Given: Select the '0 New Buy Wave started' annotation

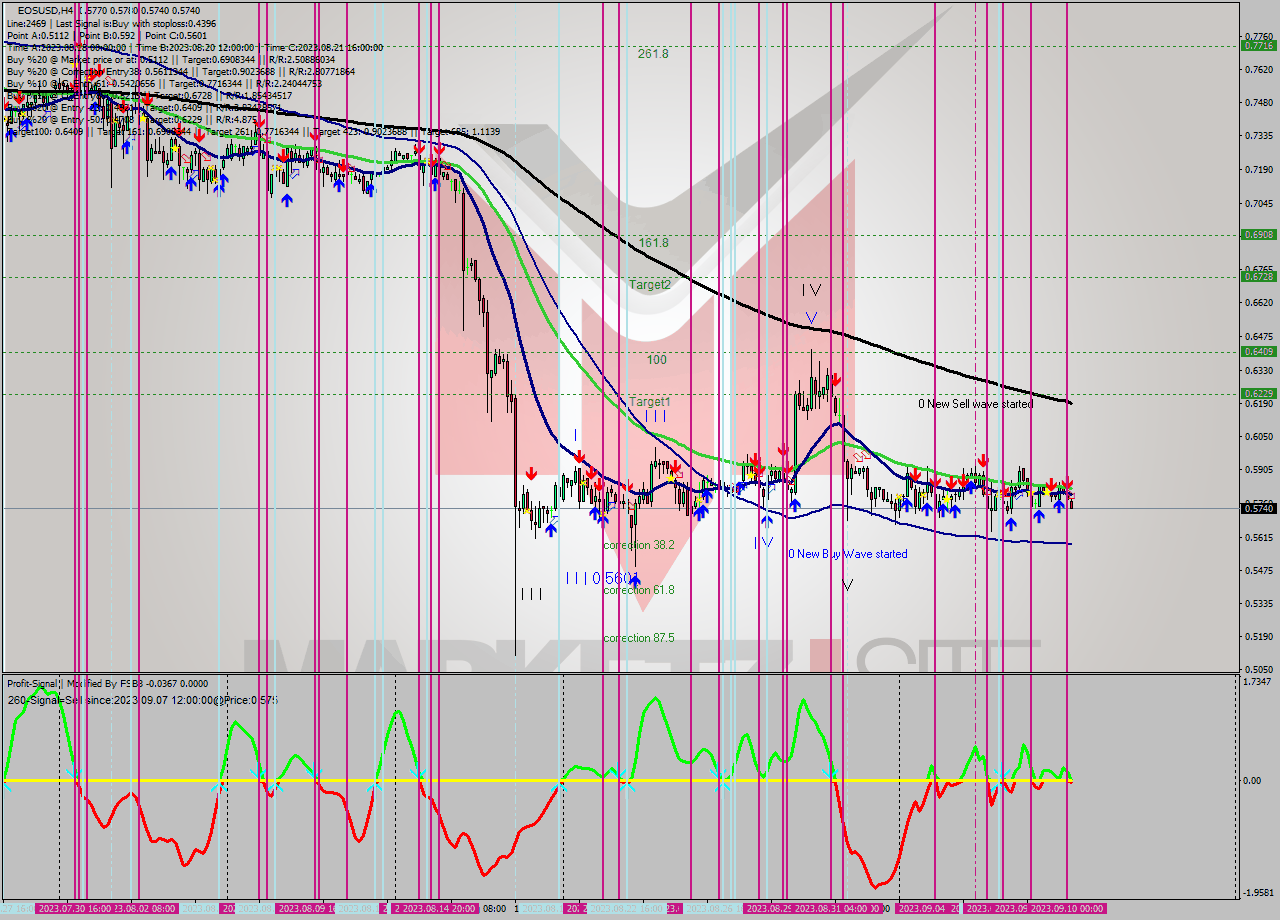Looking at the screenshot, I should 848,554.
